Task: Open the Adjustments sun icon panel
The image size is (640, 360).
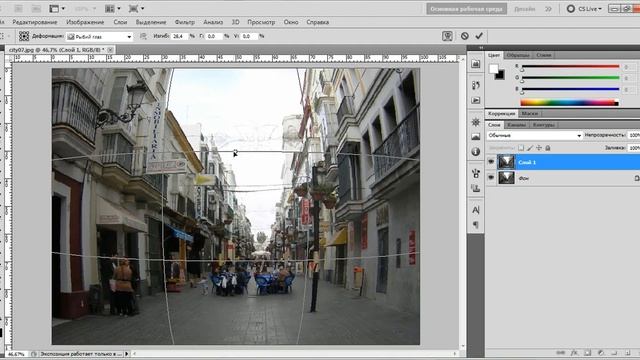Action: (x=476, y=122)
